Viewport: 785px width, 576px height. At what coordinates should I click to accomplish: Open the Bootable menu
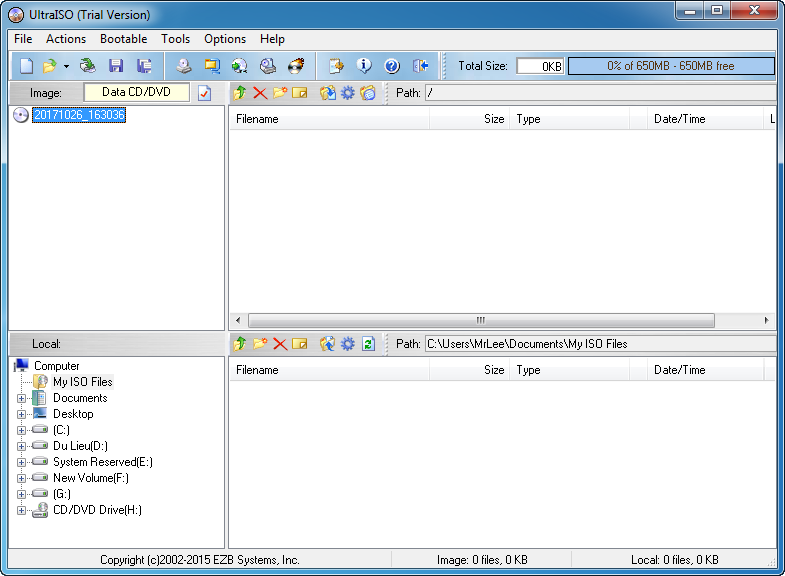coord(123,39)
